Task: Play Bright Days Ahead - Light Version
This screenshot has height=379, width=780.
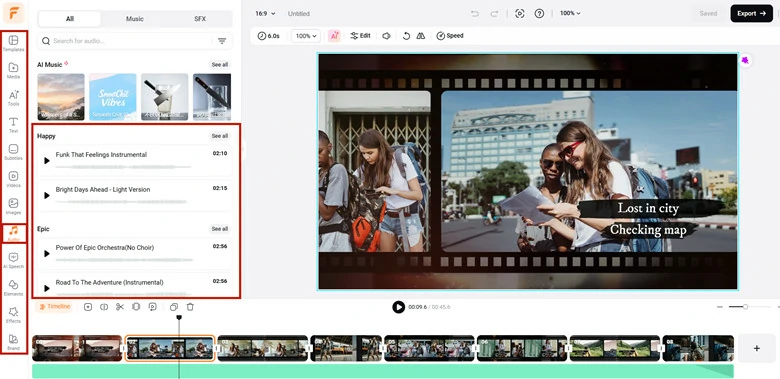Action: click(x=47, y=195)
